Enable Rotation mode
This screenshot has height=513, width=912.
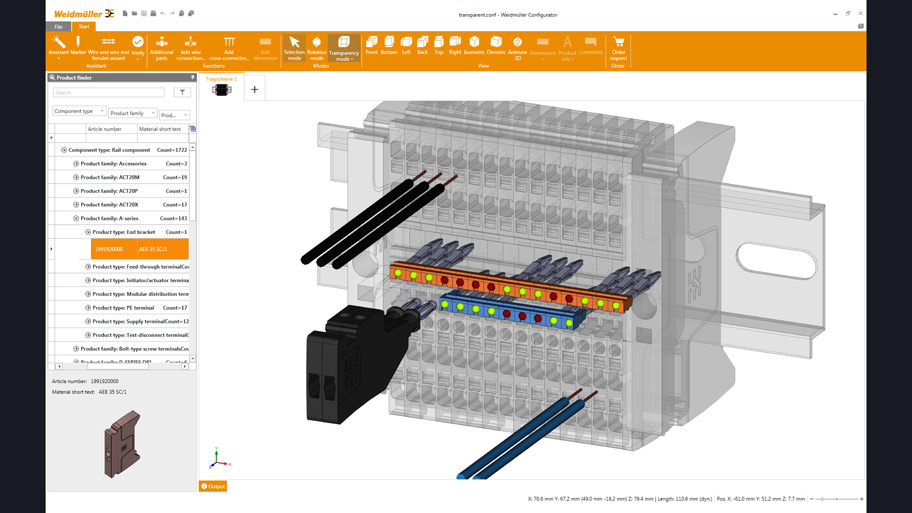316,47
